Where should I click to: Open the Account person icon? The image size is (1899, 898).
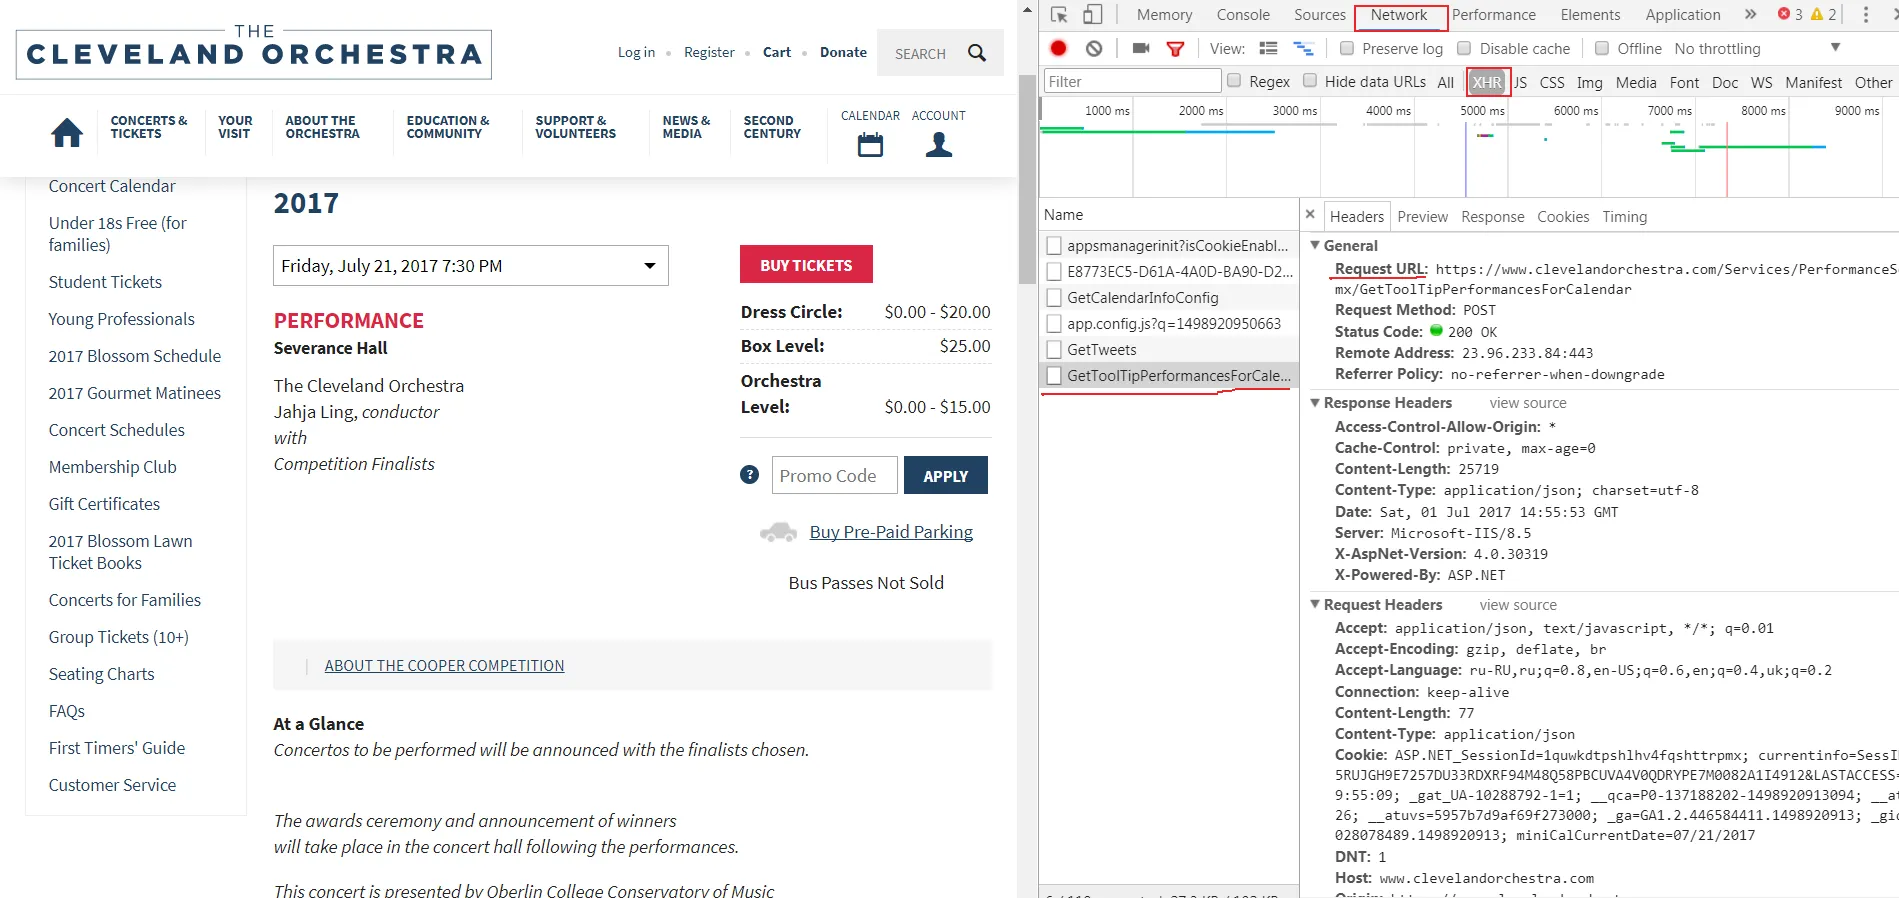[x=939, y=146]
